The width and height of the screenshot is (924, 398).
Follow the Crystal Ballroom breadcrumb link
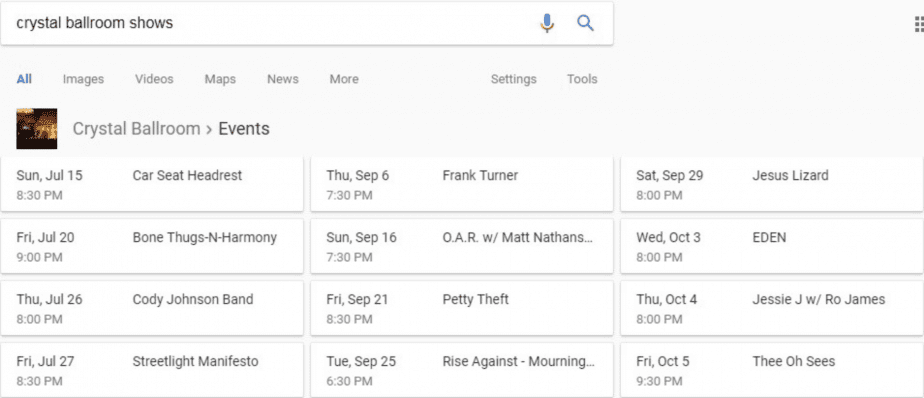[x=136, y=129]
